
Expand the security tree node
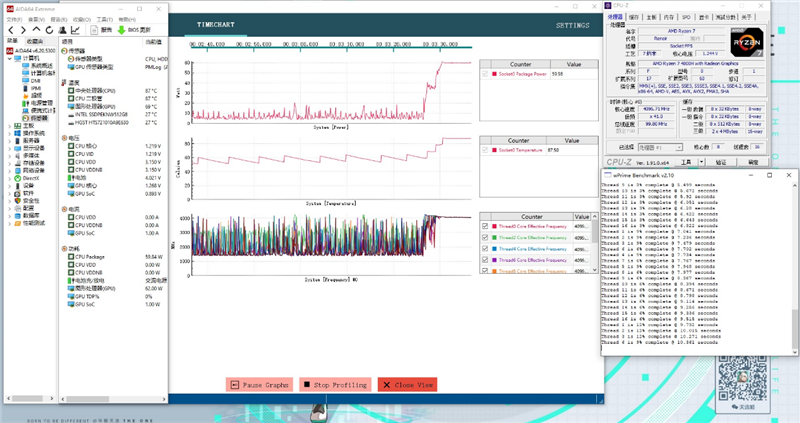[9, 201]
